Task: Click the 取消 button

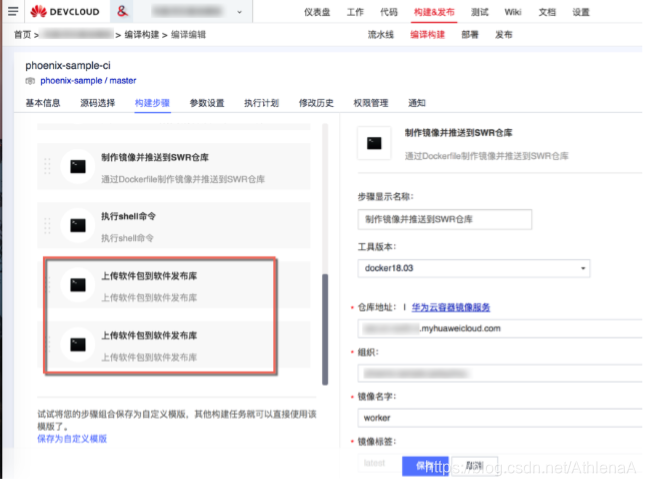Action: (474, 466)
